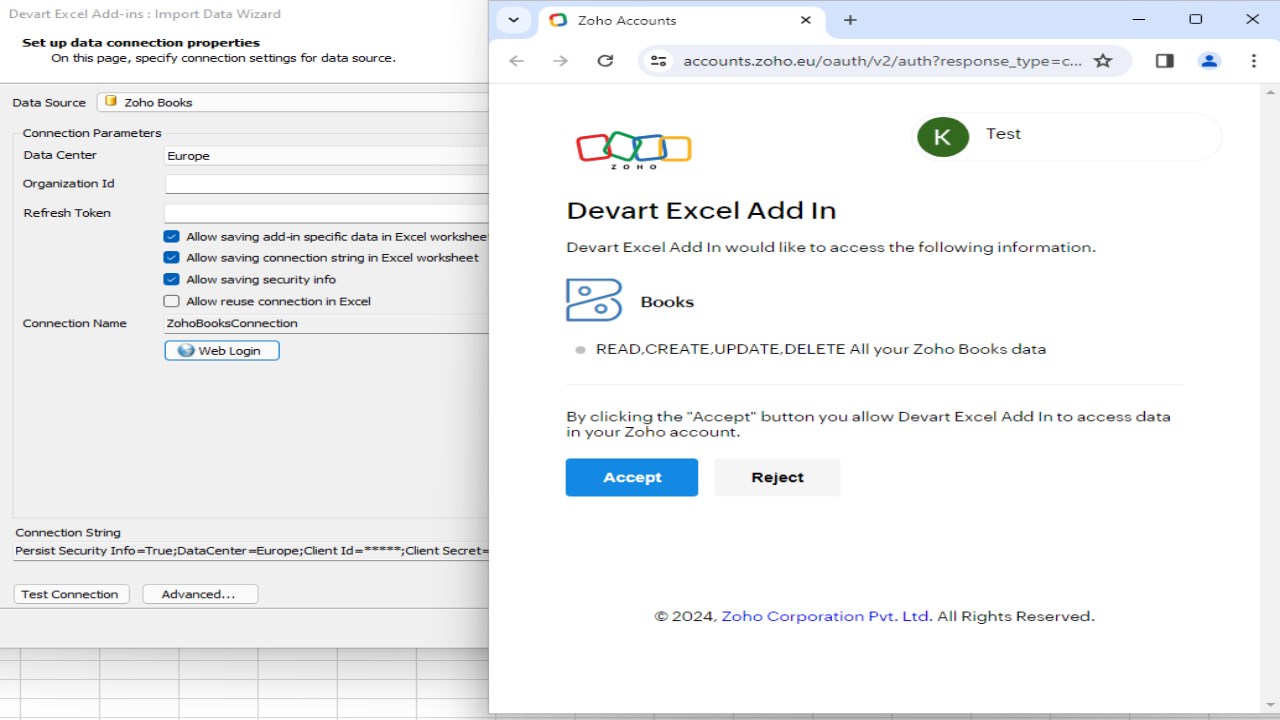Open Chrome profile icon
This screenshot has height=720, width=1280.
[x=1209, y=61]
